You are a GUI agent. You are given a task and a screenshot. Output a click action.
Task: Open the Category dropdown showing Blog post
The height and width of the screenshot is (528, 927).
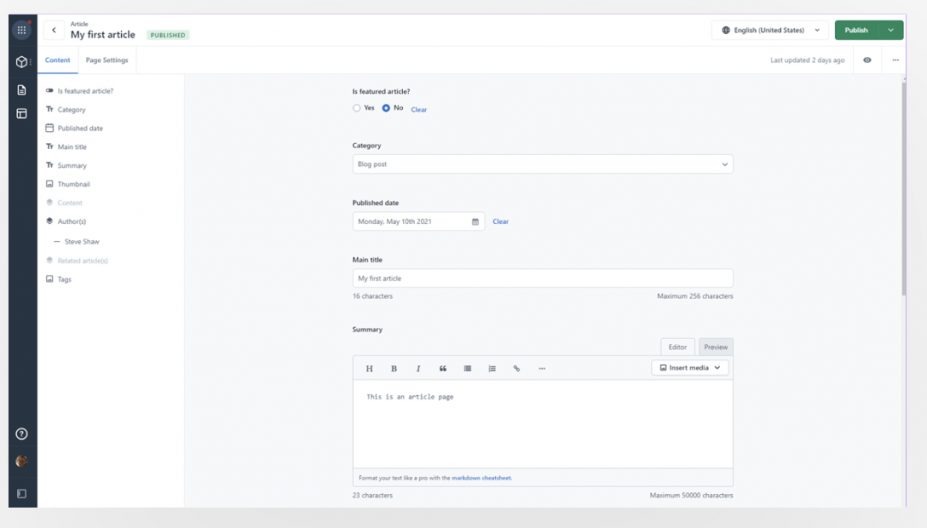542,164
